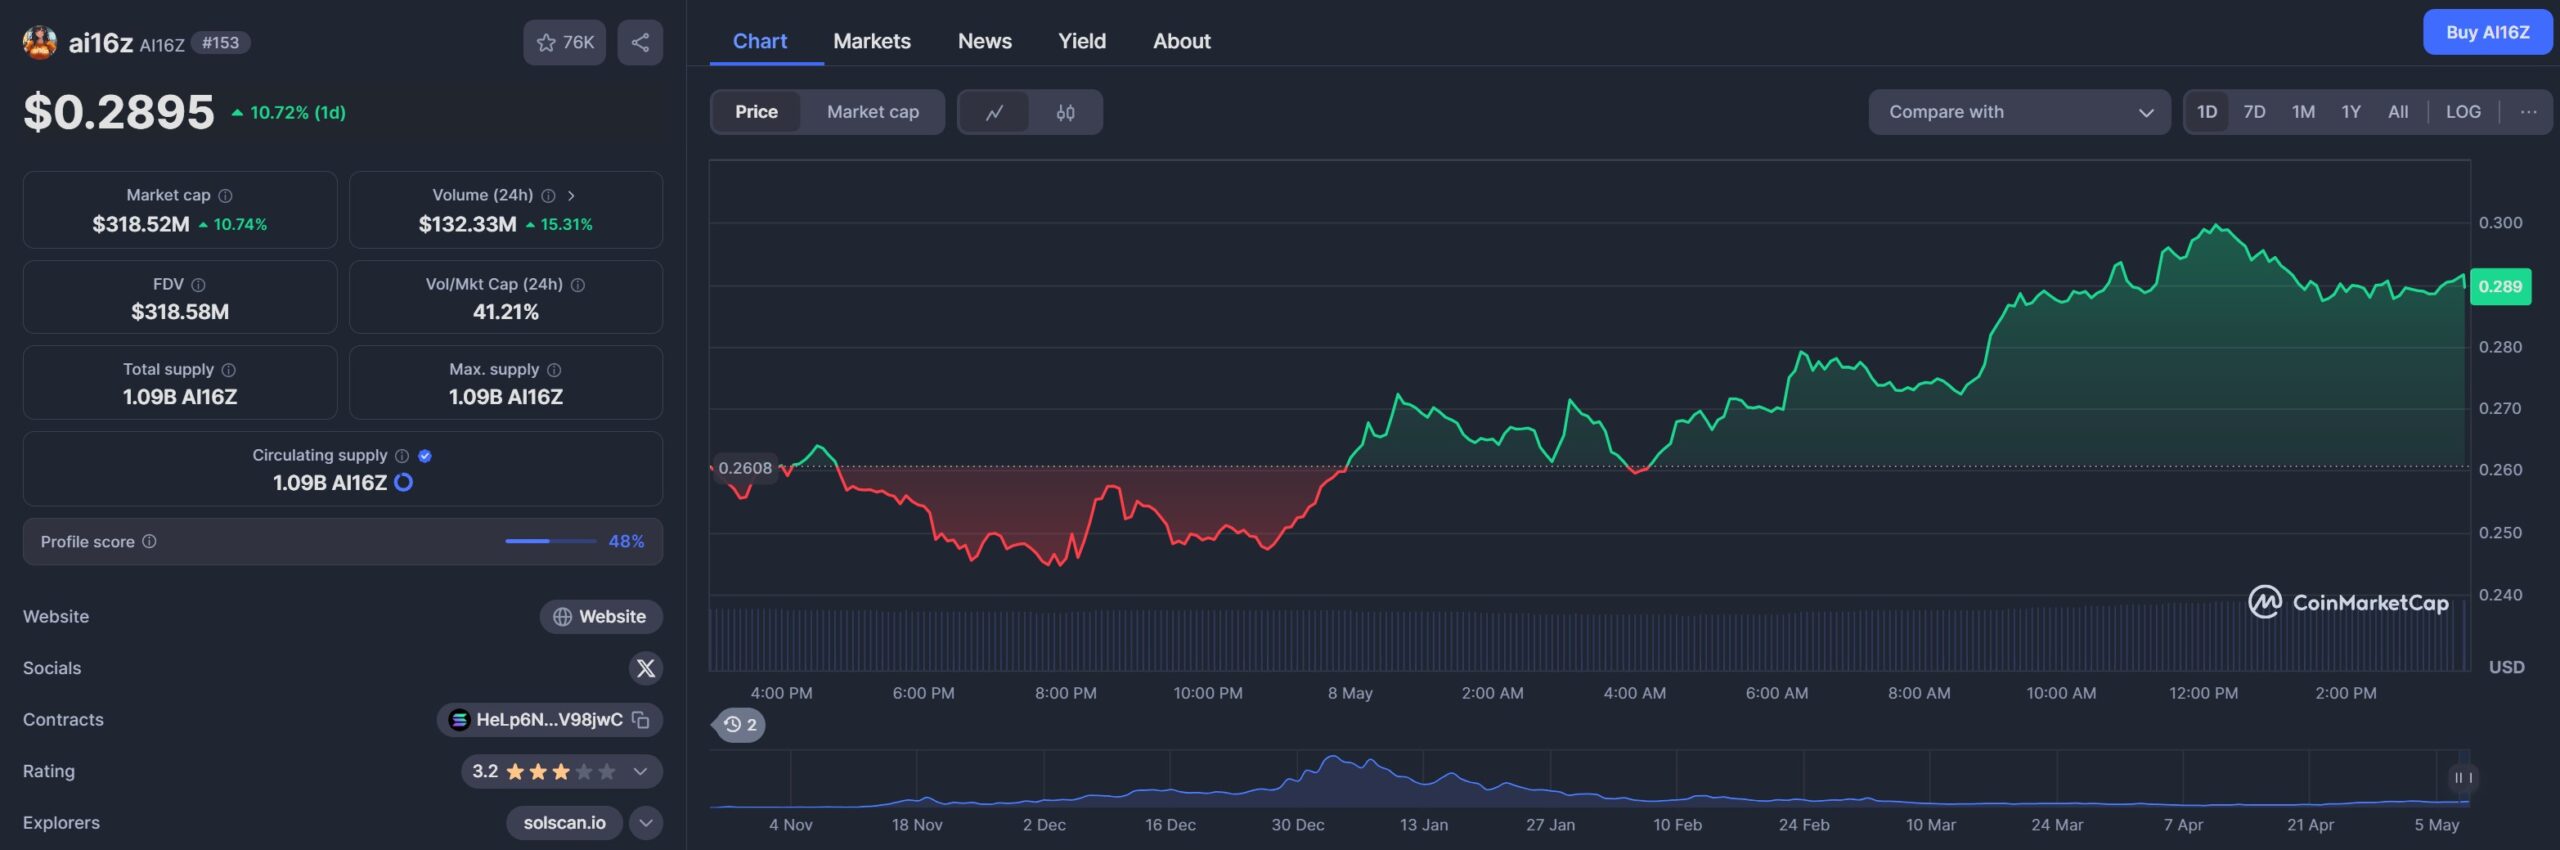
Task: Select the 1Y time range
Action: [2351, 112]
